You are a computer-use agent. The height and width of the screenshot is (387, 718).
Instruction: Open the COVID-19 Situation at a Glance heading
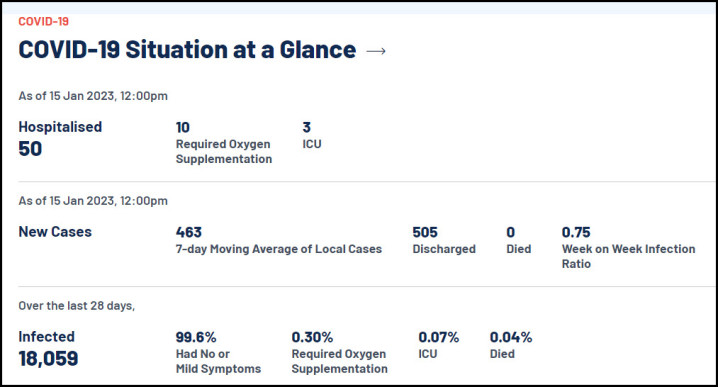tap(187, 49)
